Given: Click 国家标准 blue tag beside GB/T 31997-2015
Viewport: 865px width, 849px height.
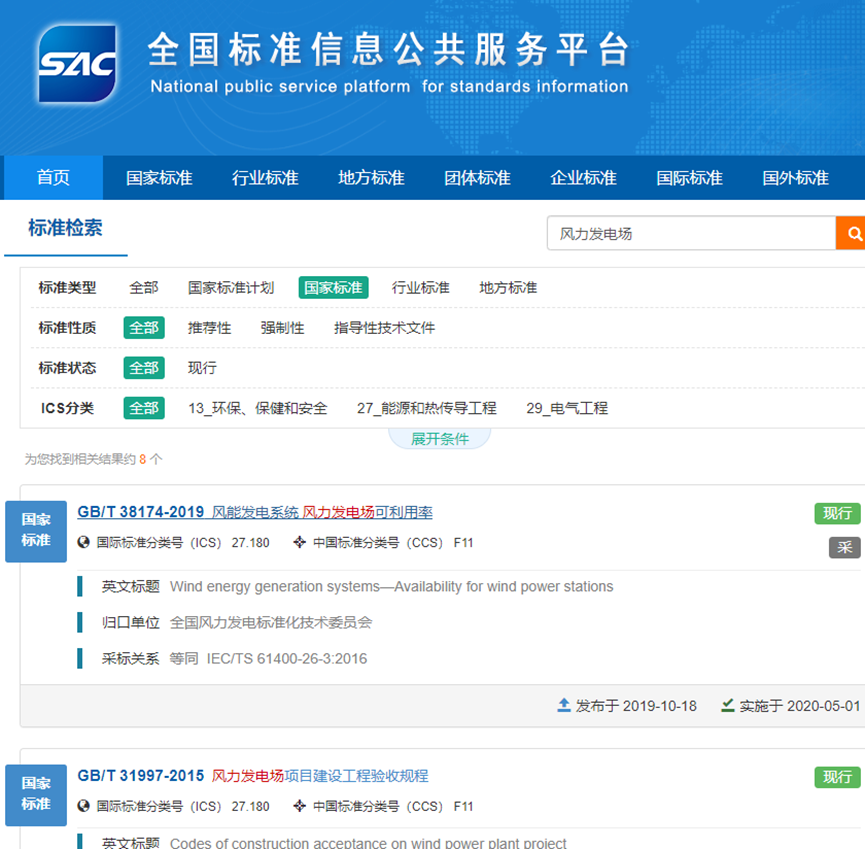Looking at the screenshot, I should click(x=36, y=795).
